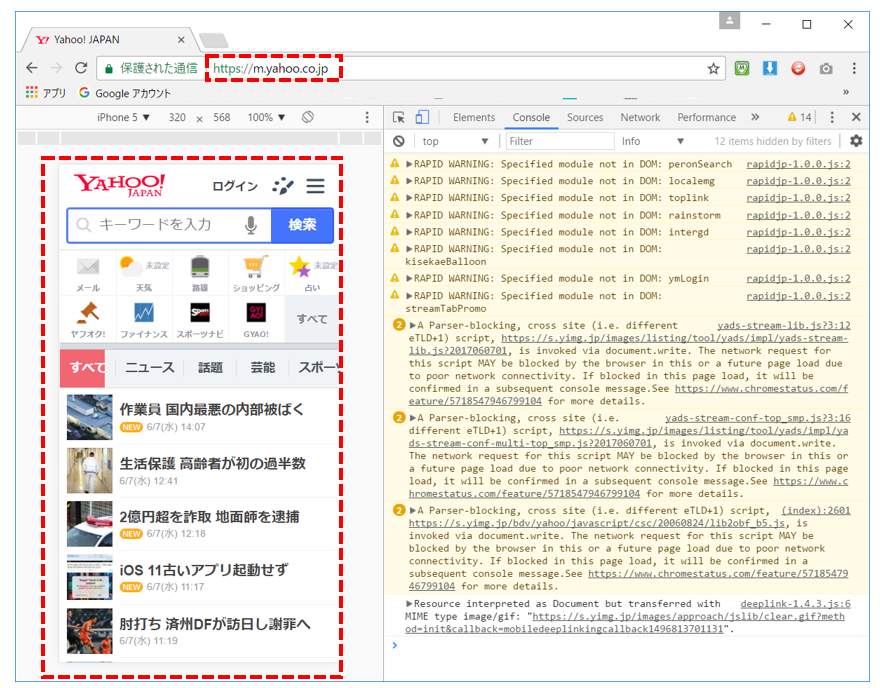The image size is (880, 688).
Task: Clear the console with the ban icon
Action: [x=398, y=141]
